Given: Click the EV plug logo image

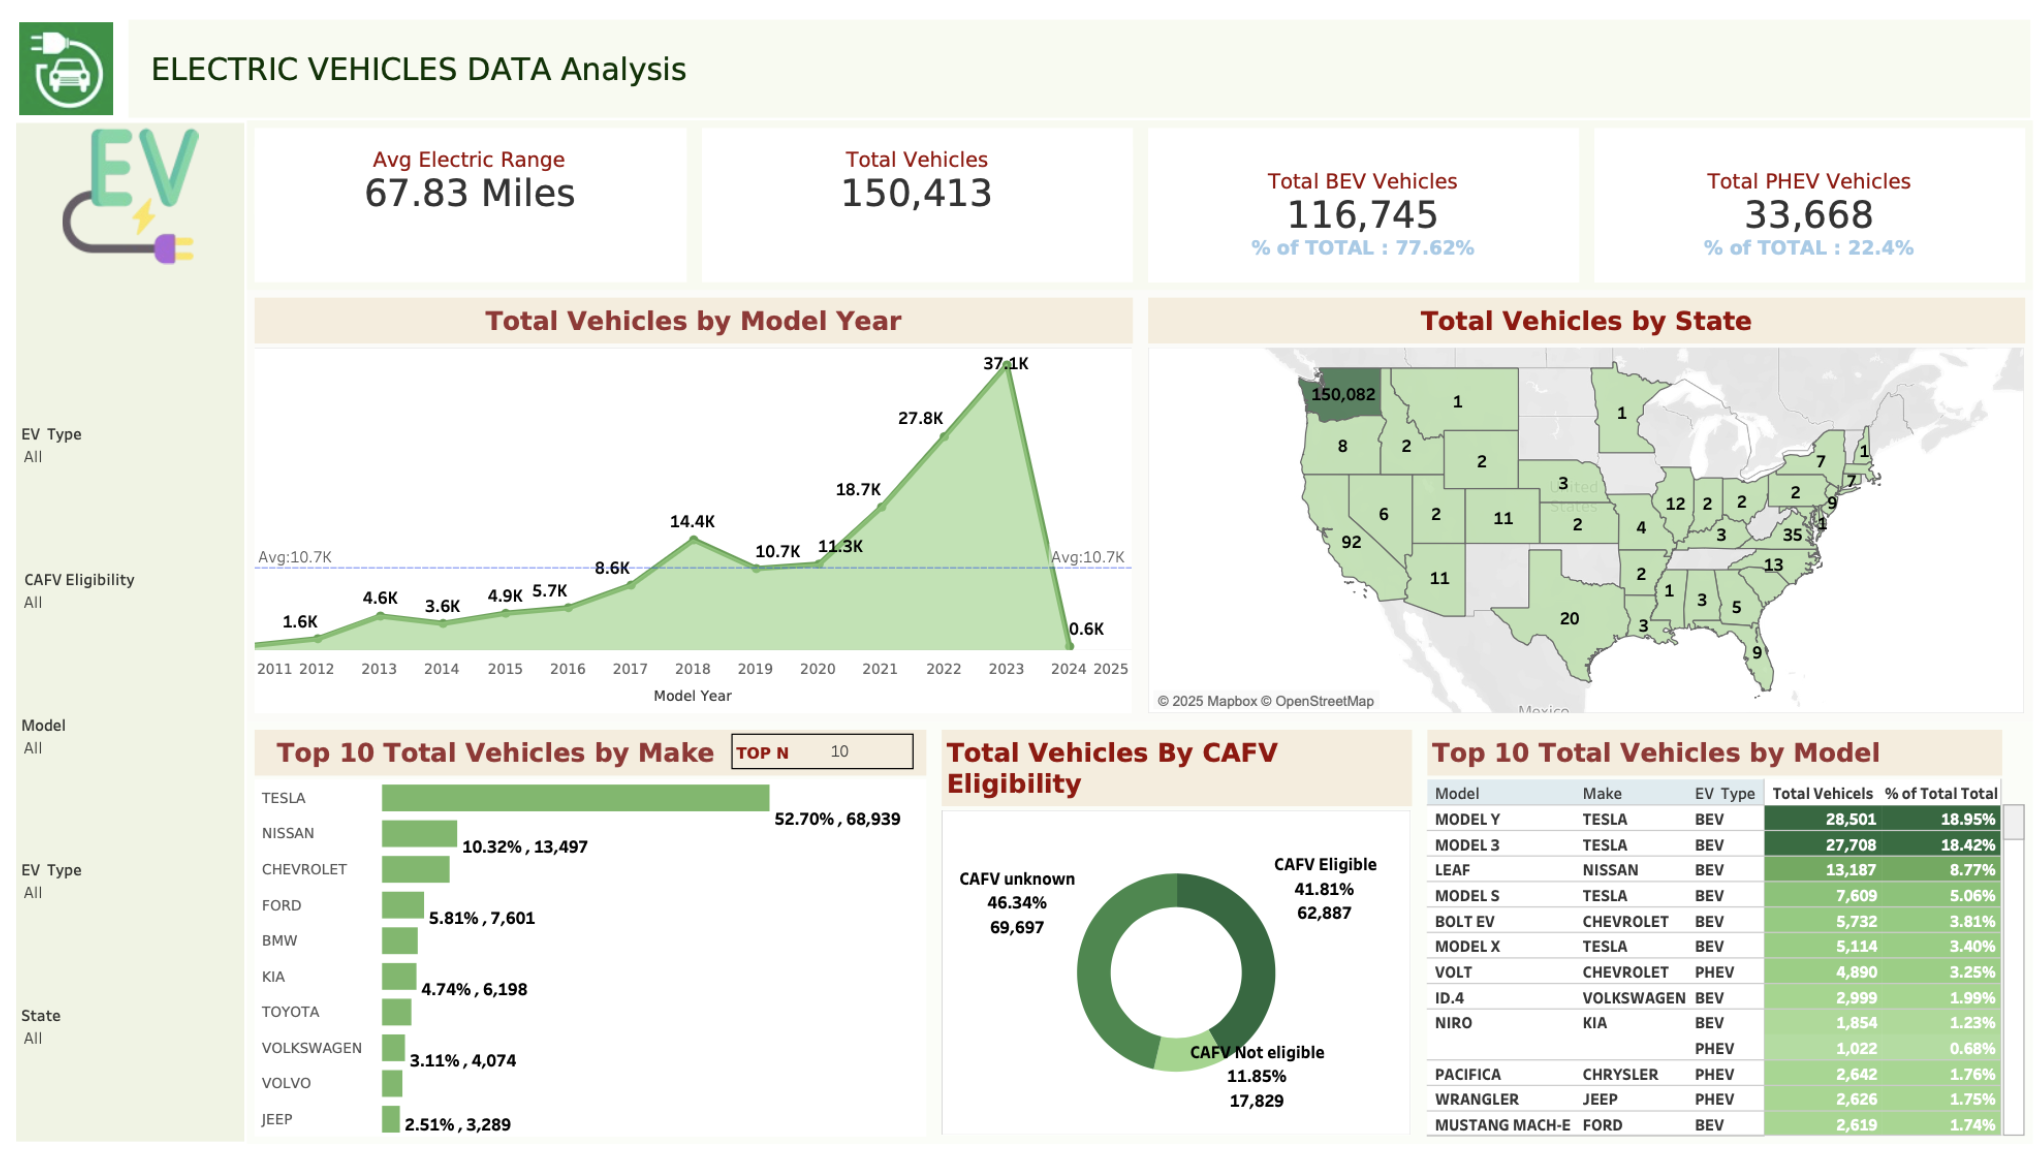Looking at the screenshot, I should [x=130, y=196].
